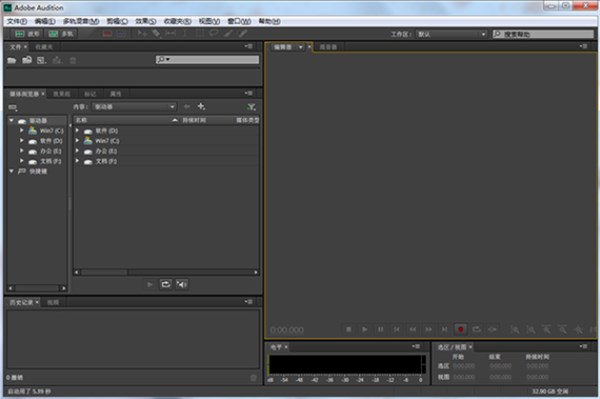The height and width of the screenshot is (399, 600).
Task: Select the Marquee Selection tool
Action: click(x=199, y=33)
